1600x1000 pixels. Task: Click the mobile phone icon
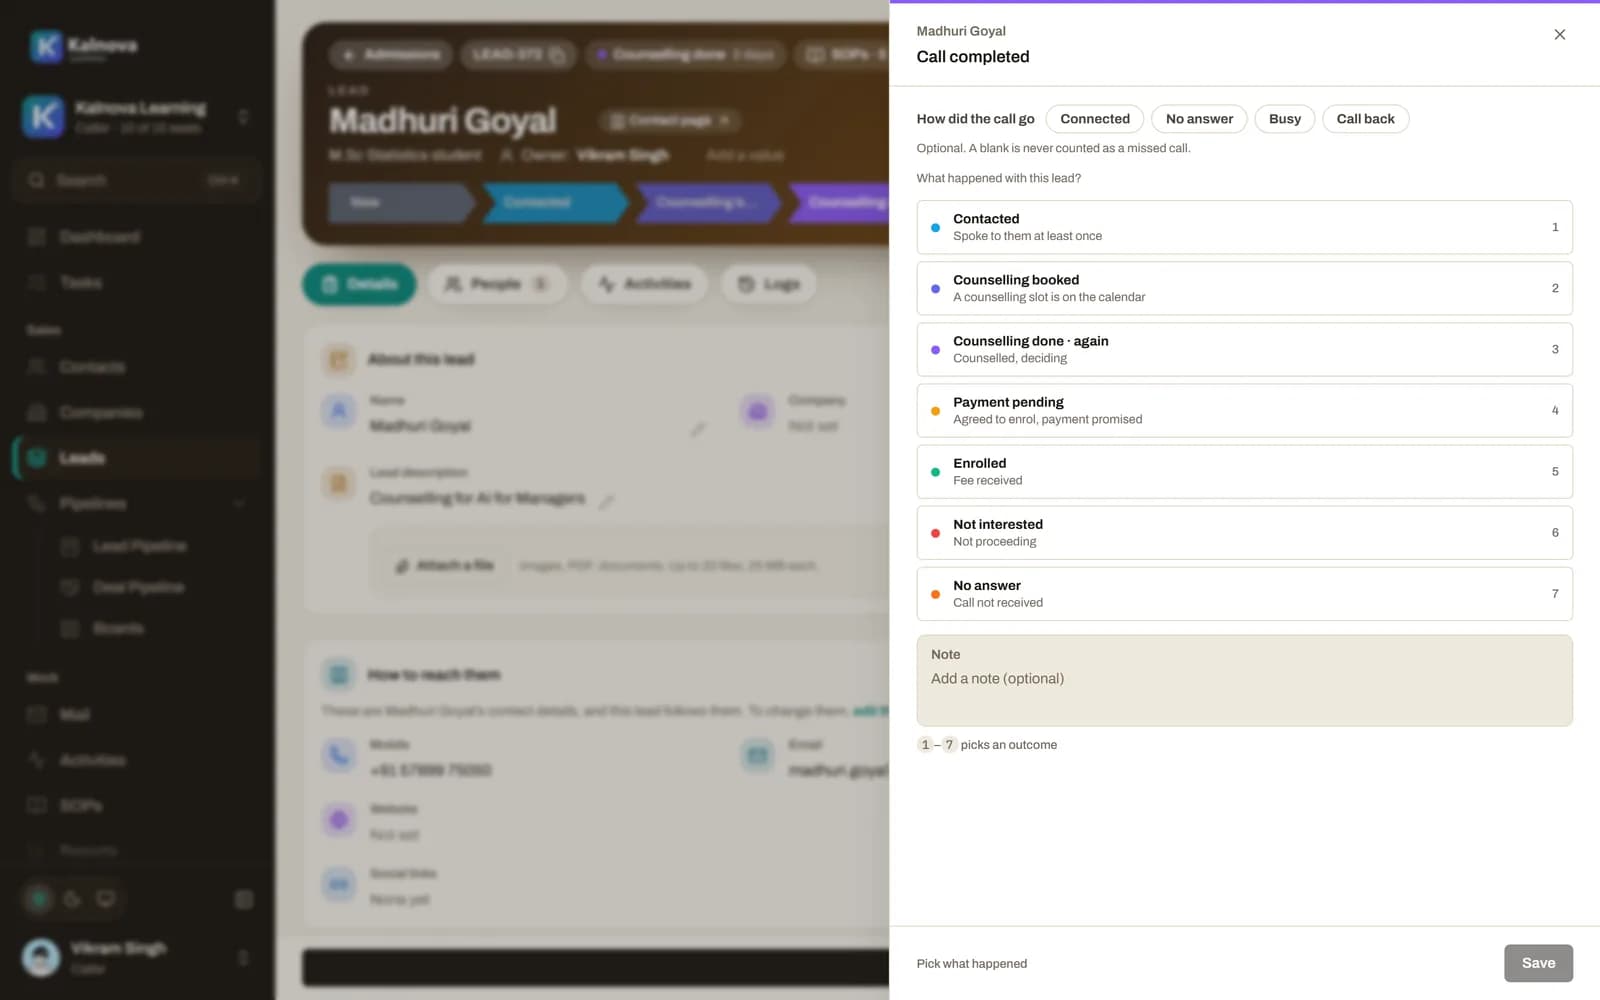pyautogui.click(x=339, y=756)
